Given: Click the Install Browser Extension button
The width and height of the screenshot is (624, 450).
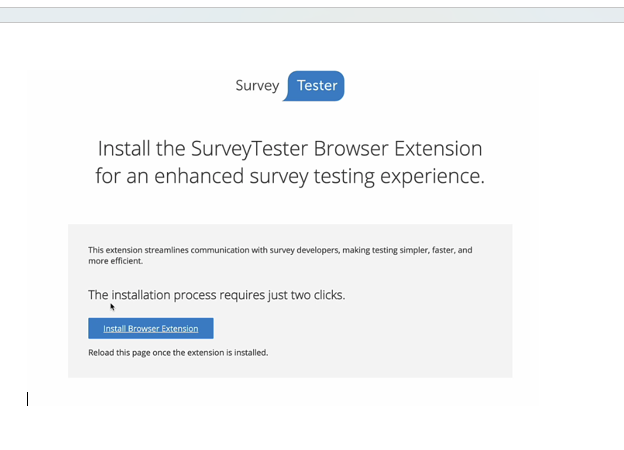Looking at the screenshot, I should tap(151, 328).
